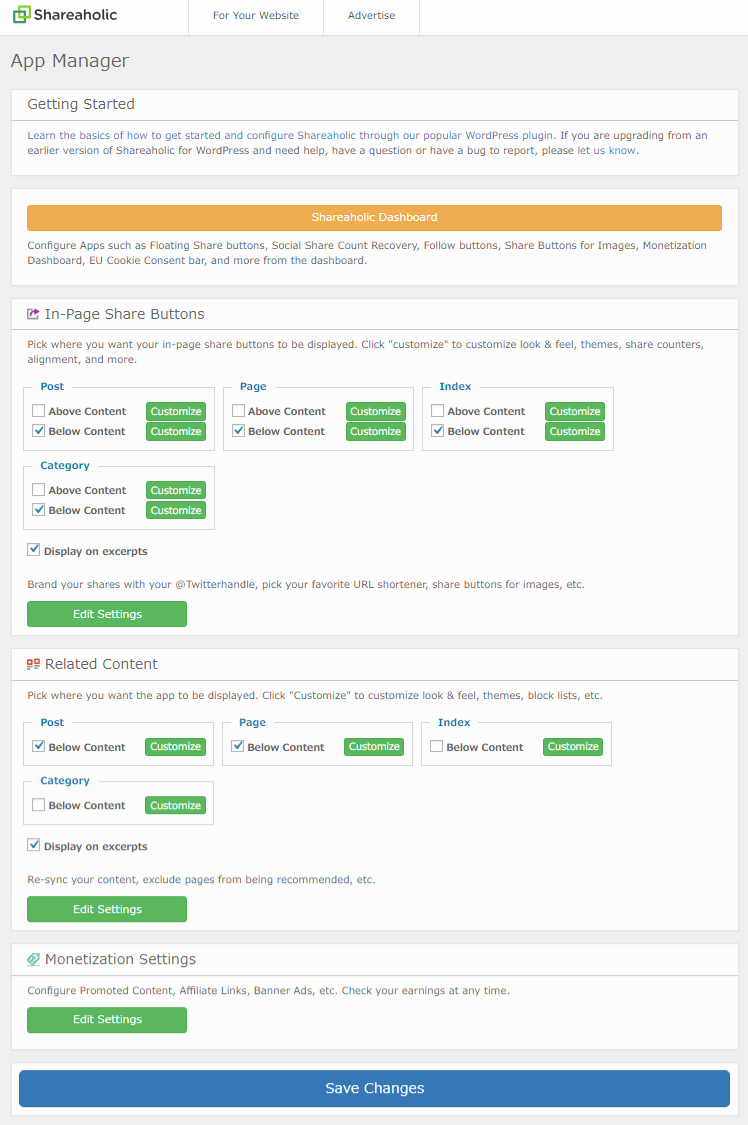Open the getting started WordPress plugin link
The height and width of the screenshot is (1125, 748).
tap(290, 135)
